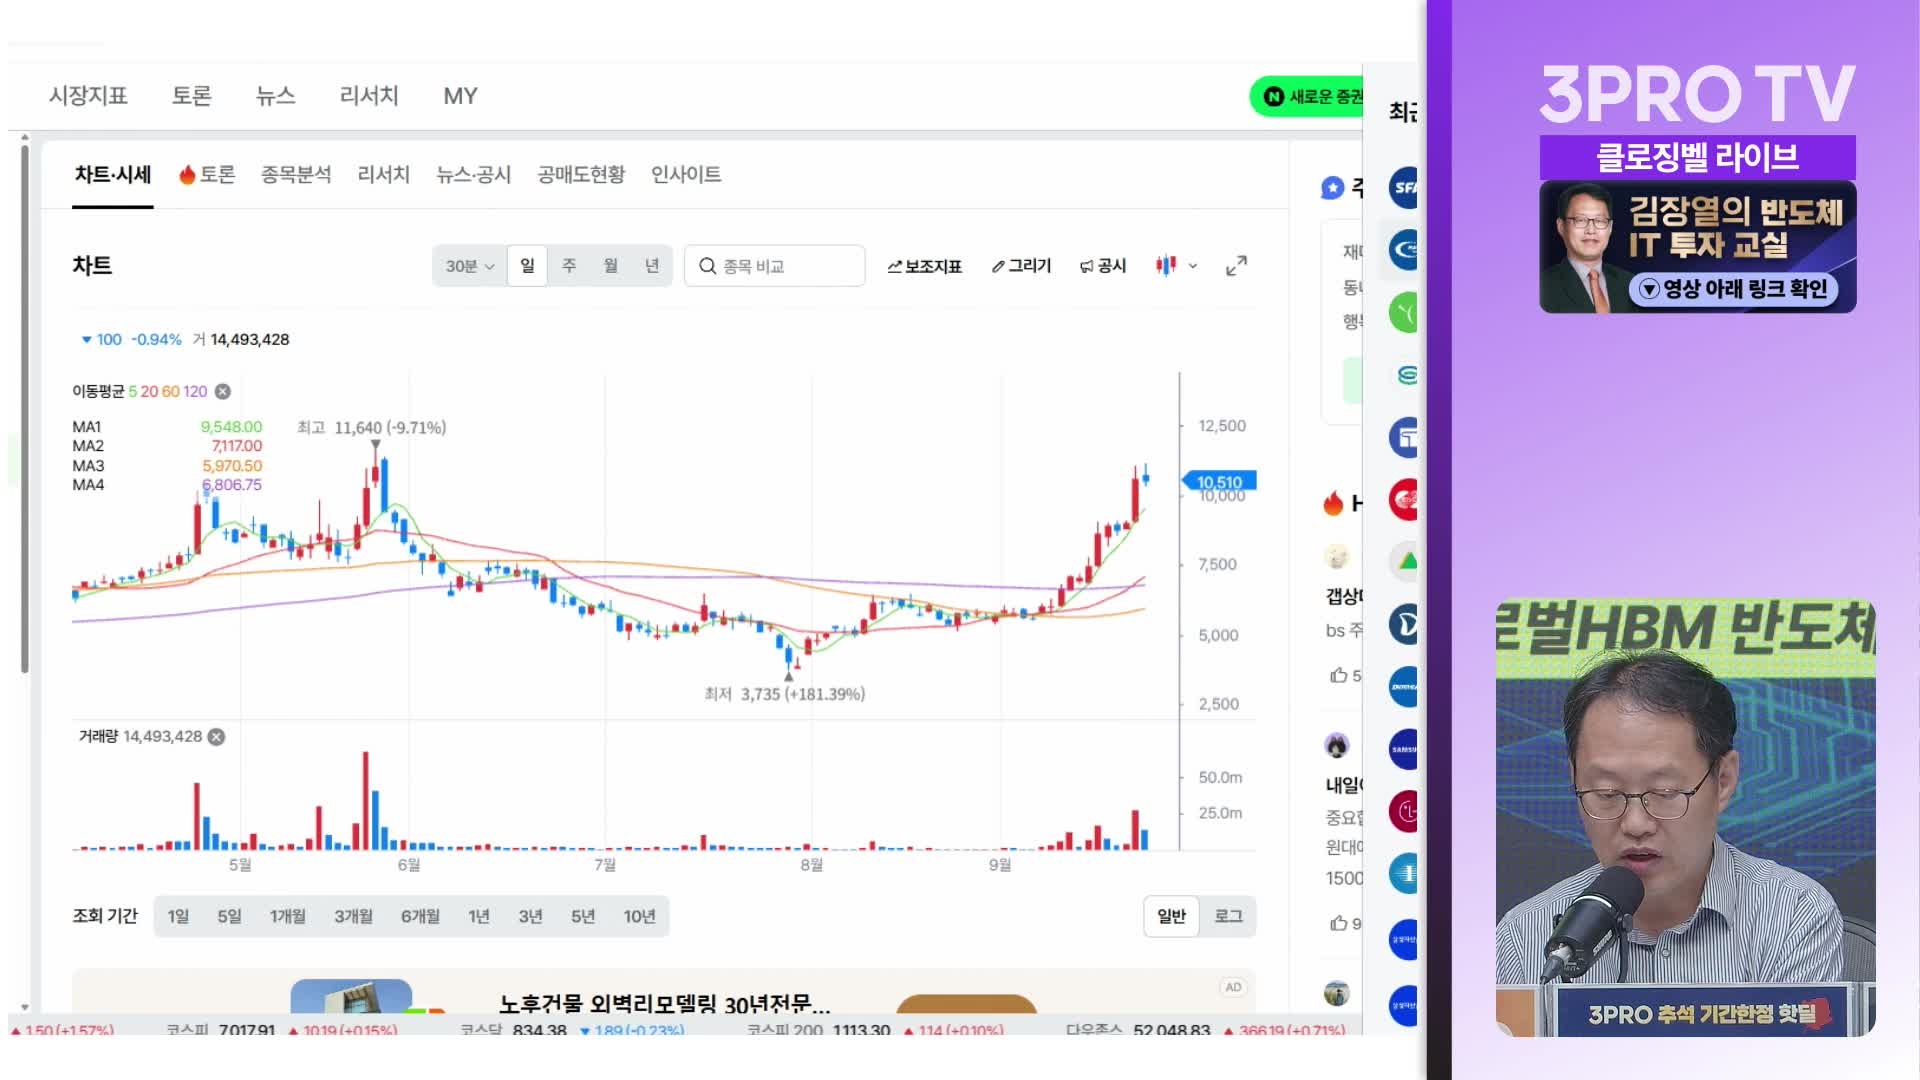Select the 주 weekly candle interval
This screenshot has width=1920, height=1080.
pos(569,266)
